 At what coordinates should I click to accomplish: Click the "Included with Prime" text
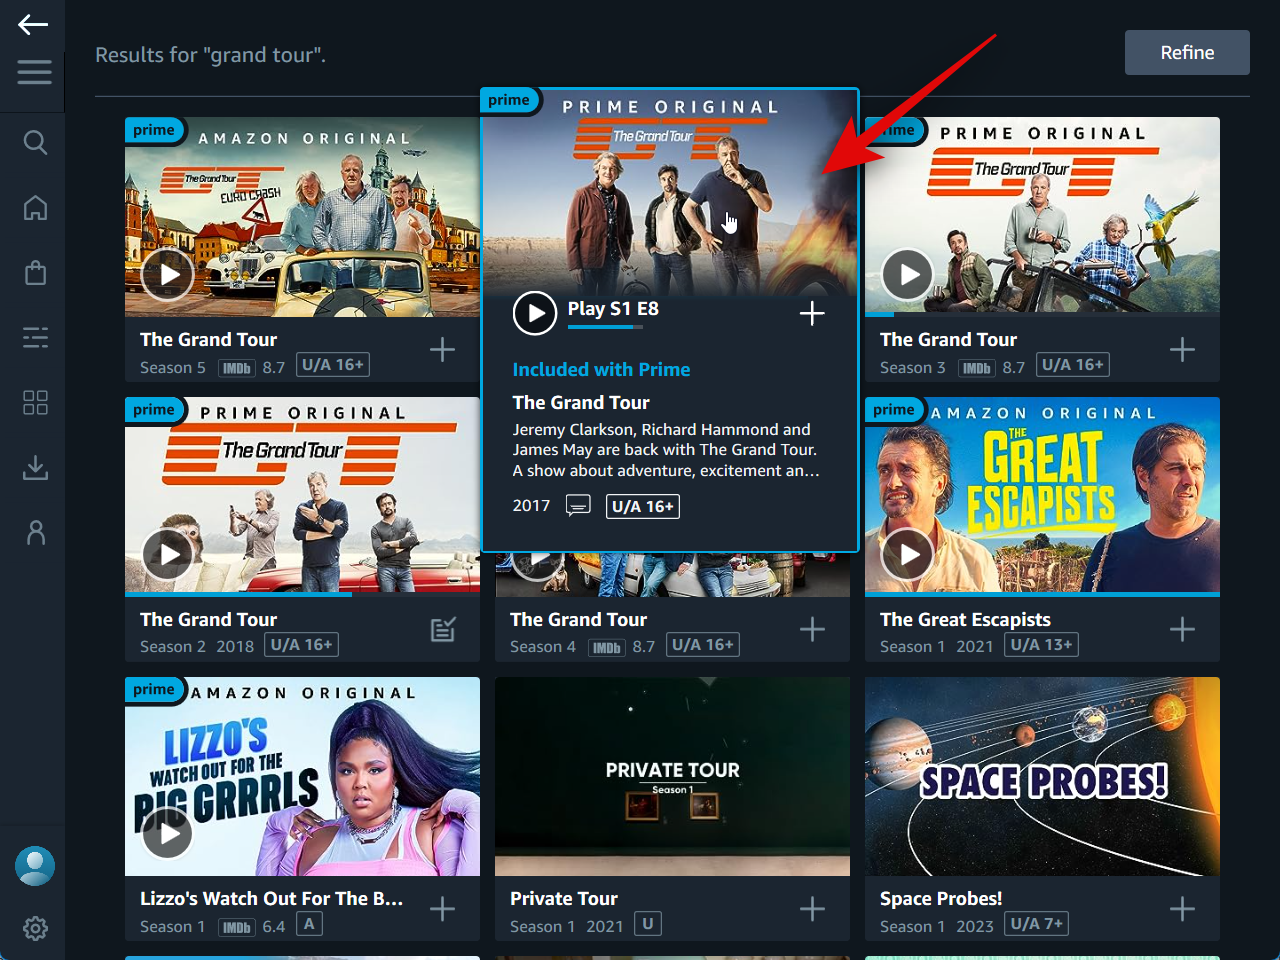point(601,369)
